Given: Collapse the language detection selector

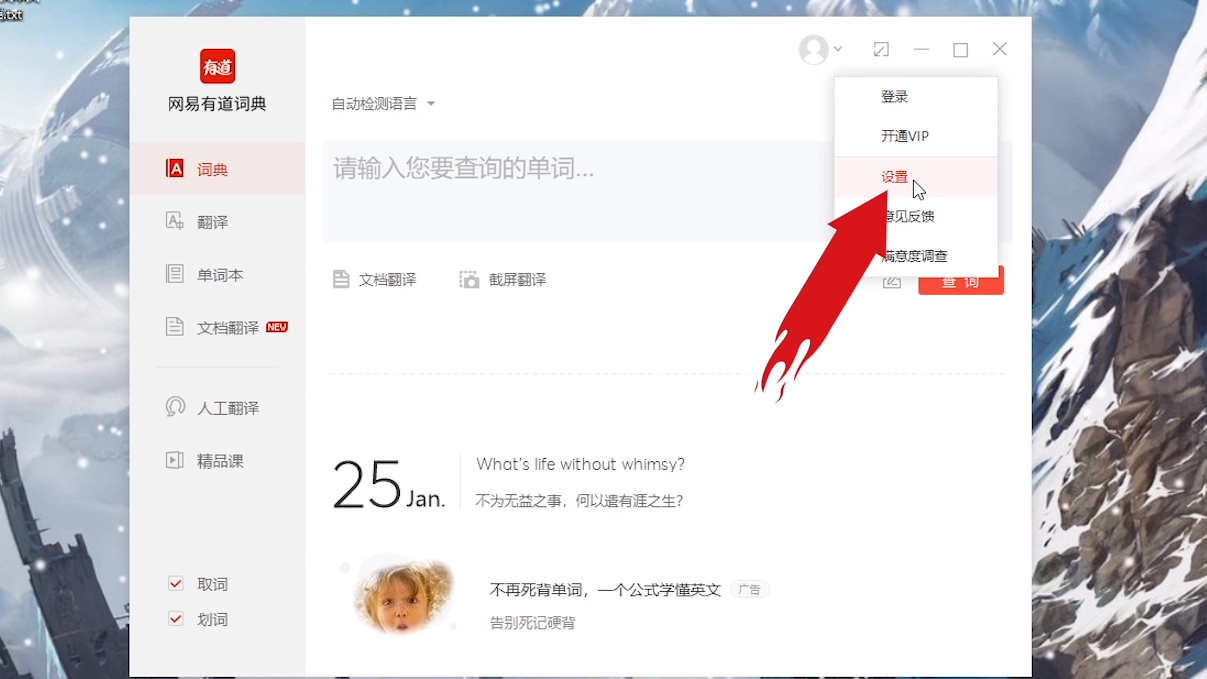Looking at the screenshot, I should click(x=430, y=102).
